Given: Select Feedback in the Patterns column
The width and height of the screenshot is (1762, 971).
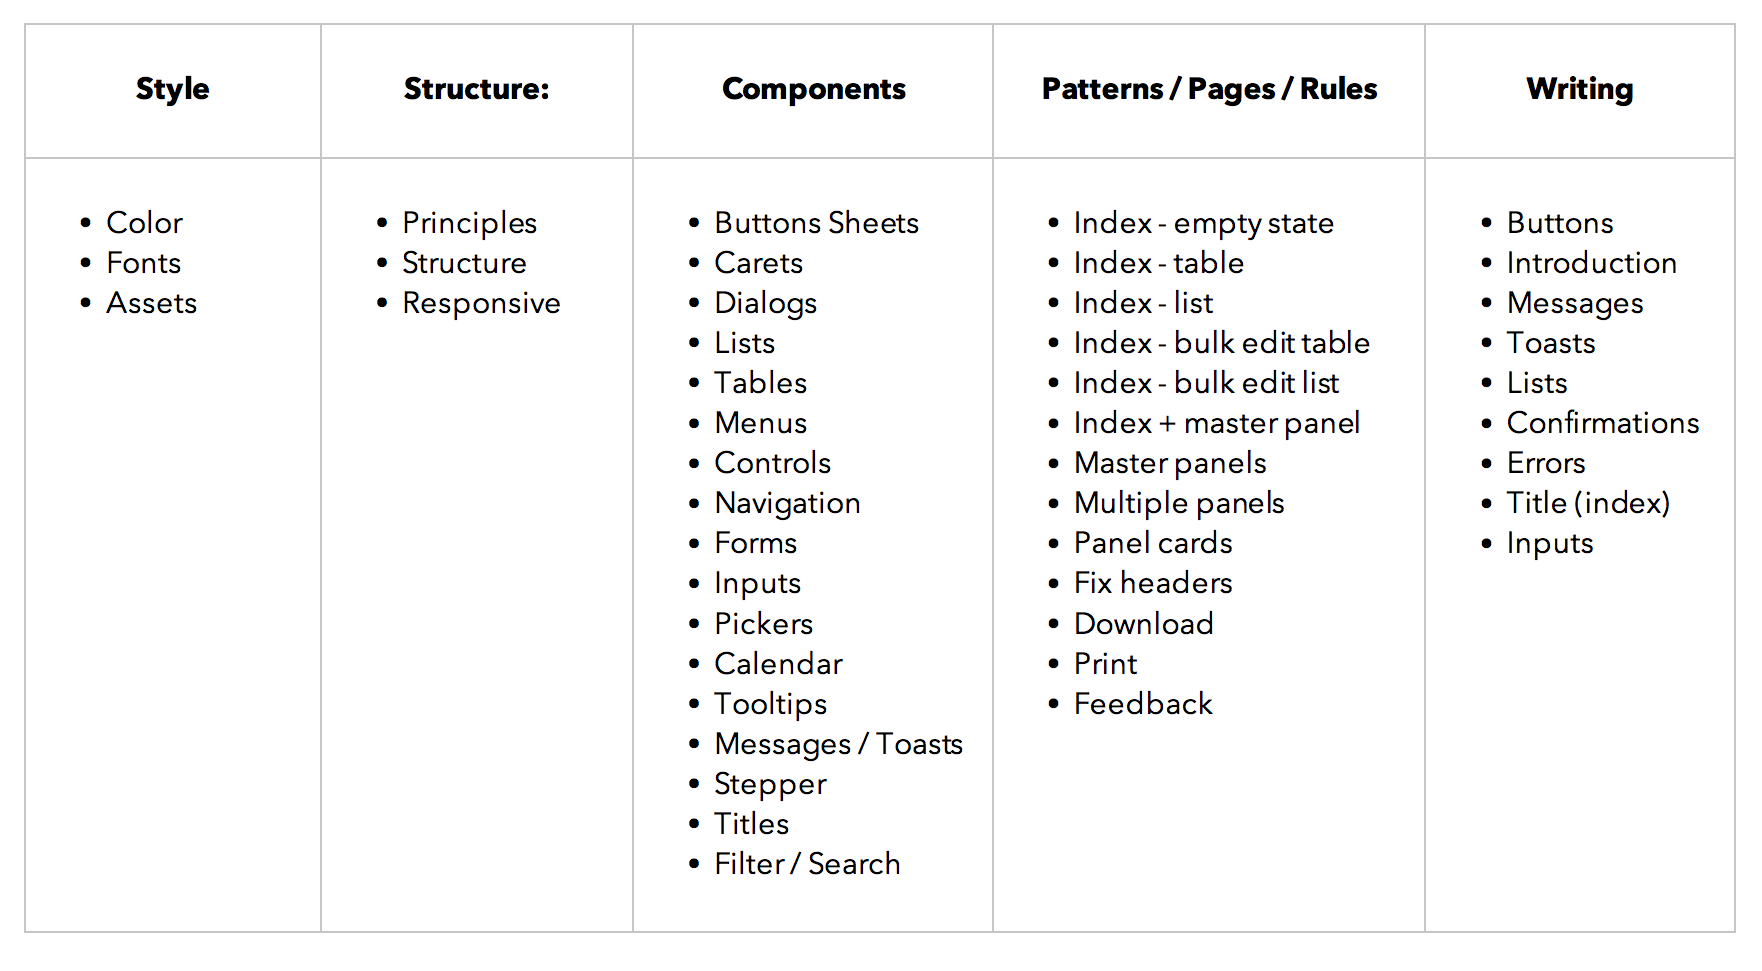Looking at the screenshot, I should [x=1143, y=704].
